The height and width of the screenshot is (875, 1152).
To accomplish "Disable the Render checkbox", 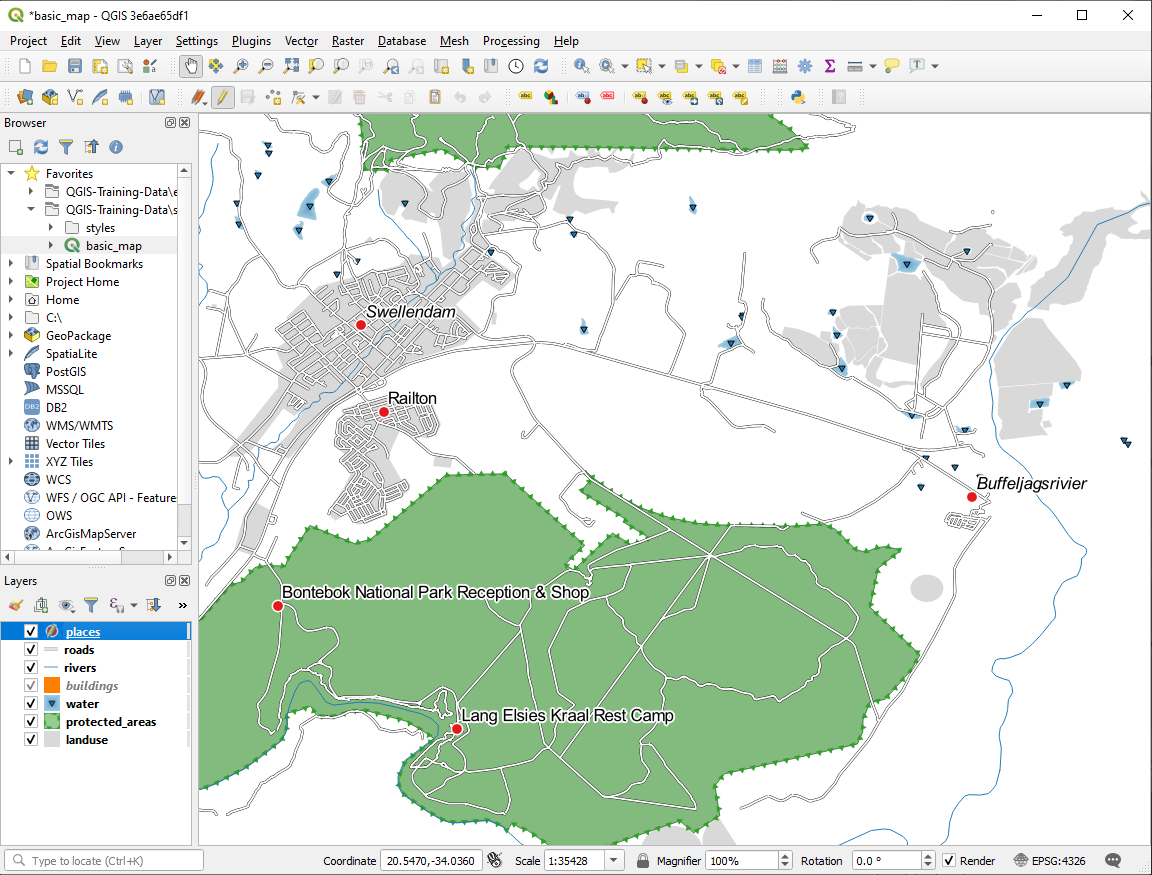I will click(x=949, y=861).
